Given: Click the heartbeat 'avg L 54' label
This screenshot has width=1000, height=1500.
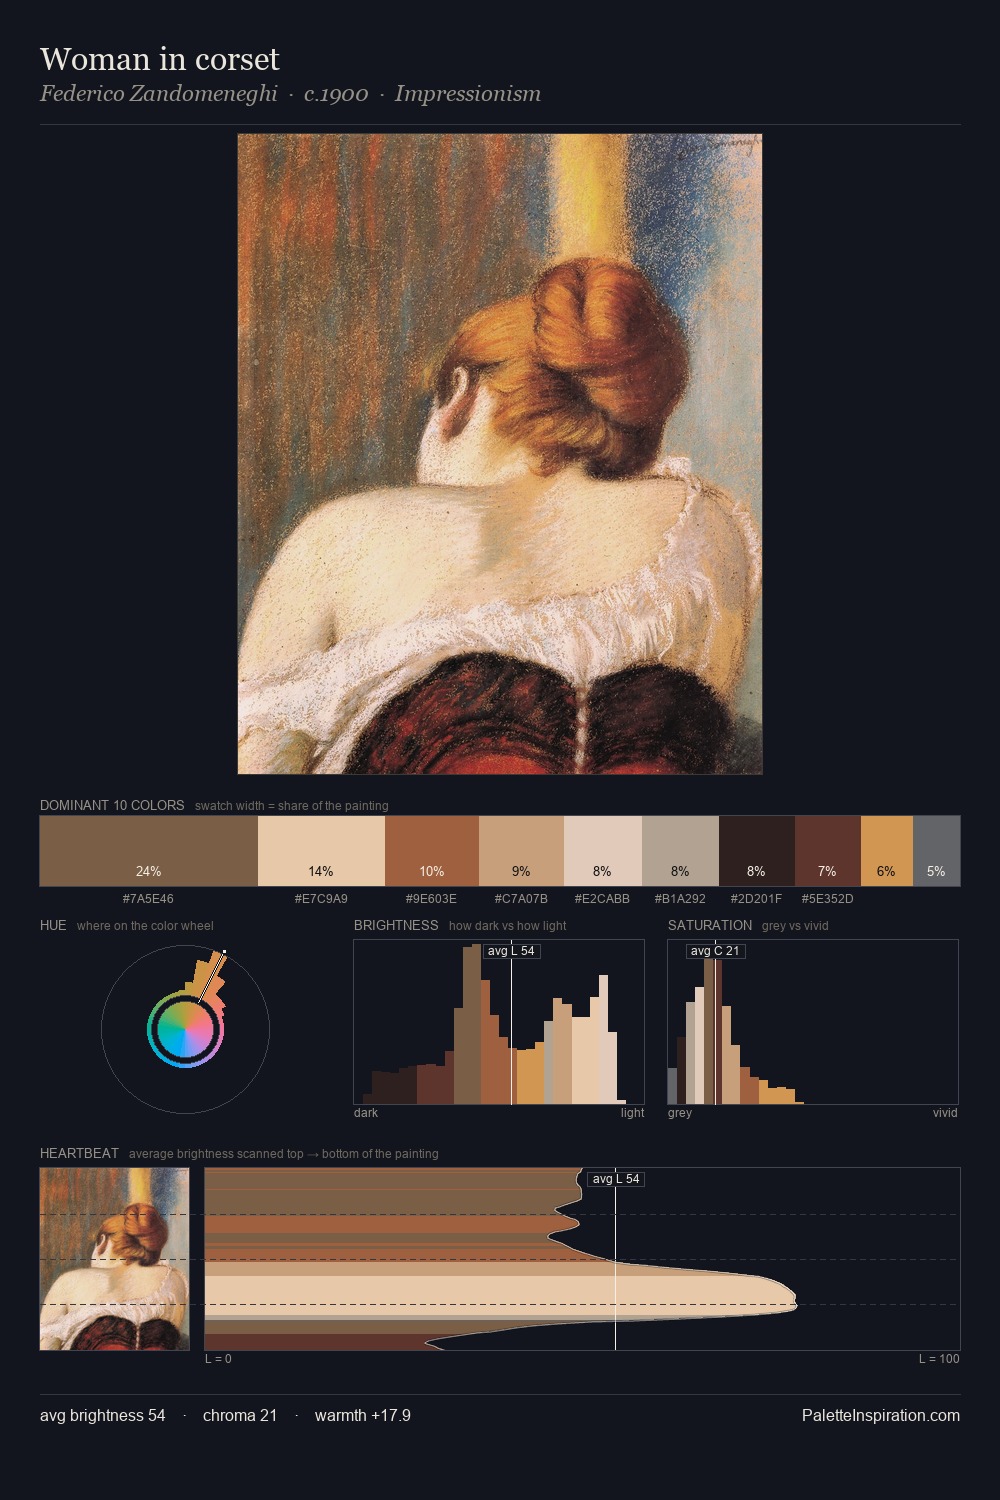Looking at the screenshot, I should tap(616, 1179).
